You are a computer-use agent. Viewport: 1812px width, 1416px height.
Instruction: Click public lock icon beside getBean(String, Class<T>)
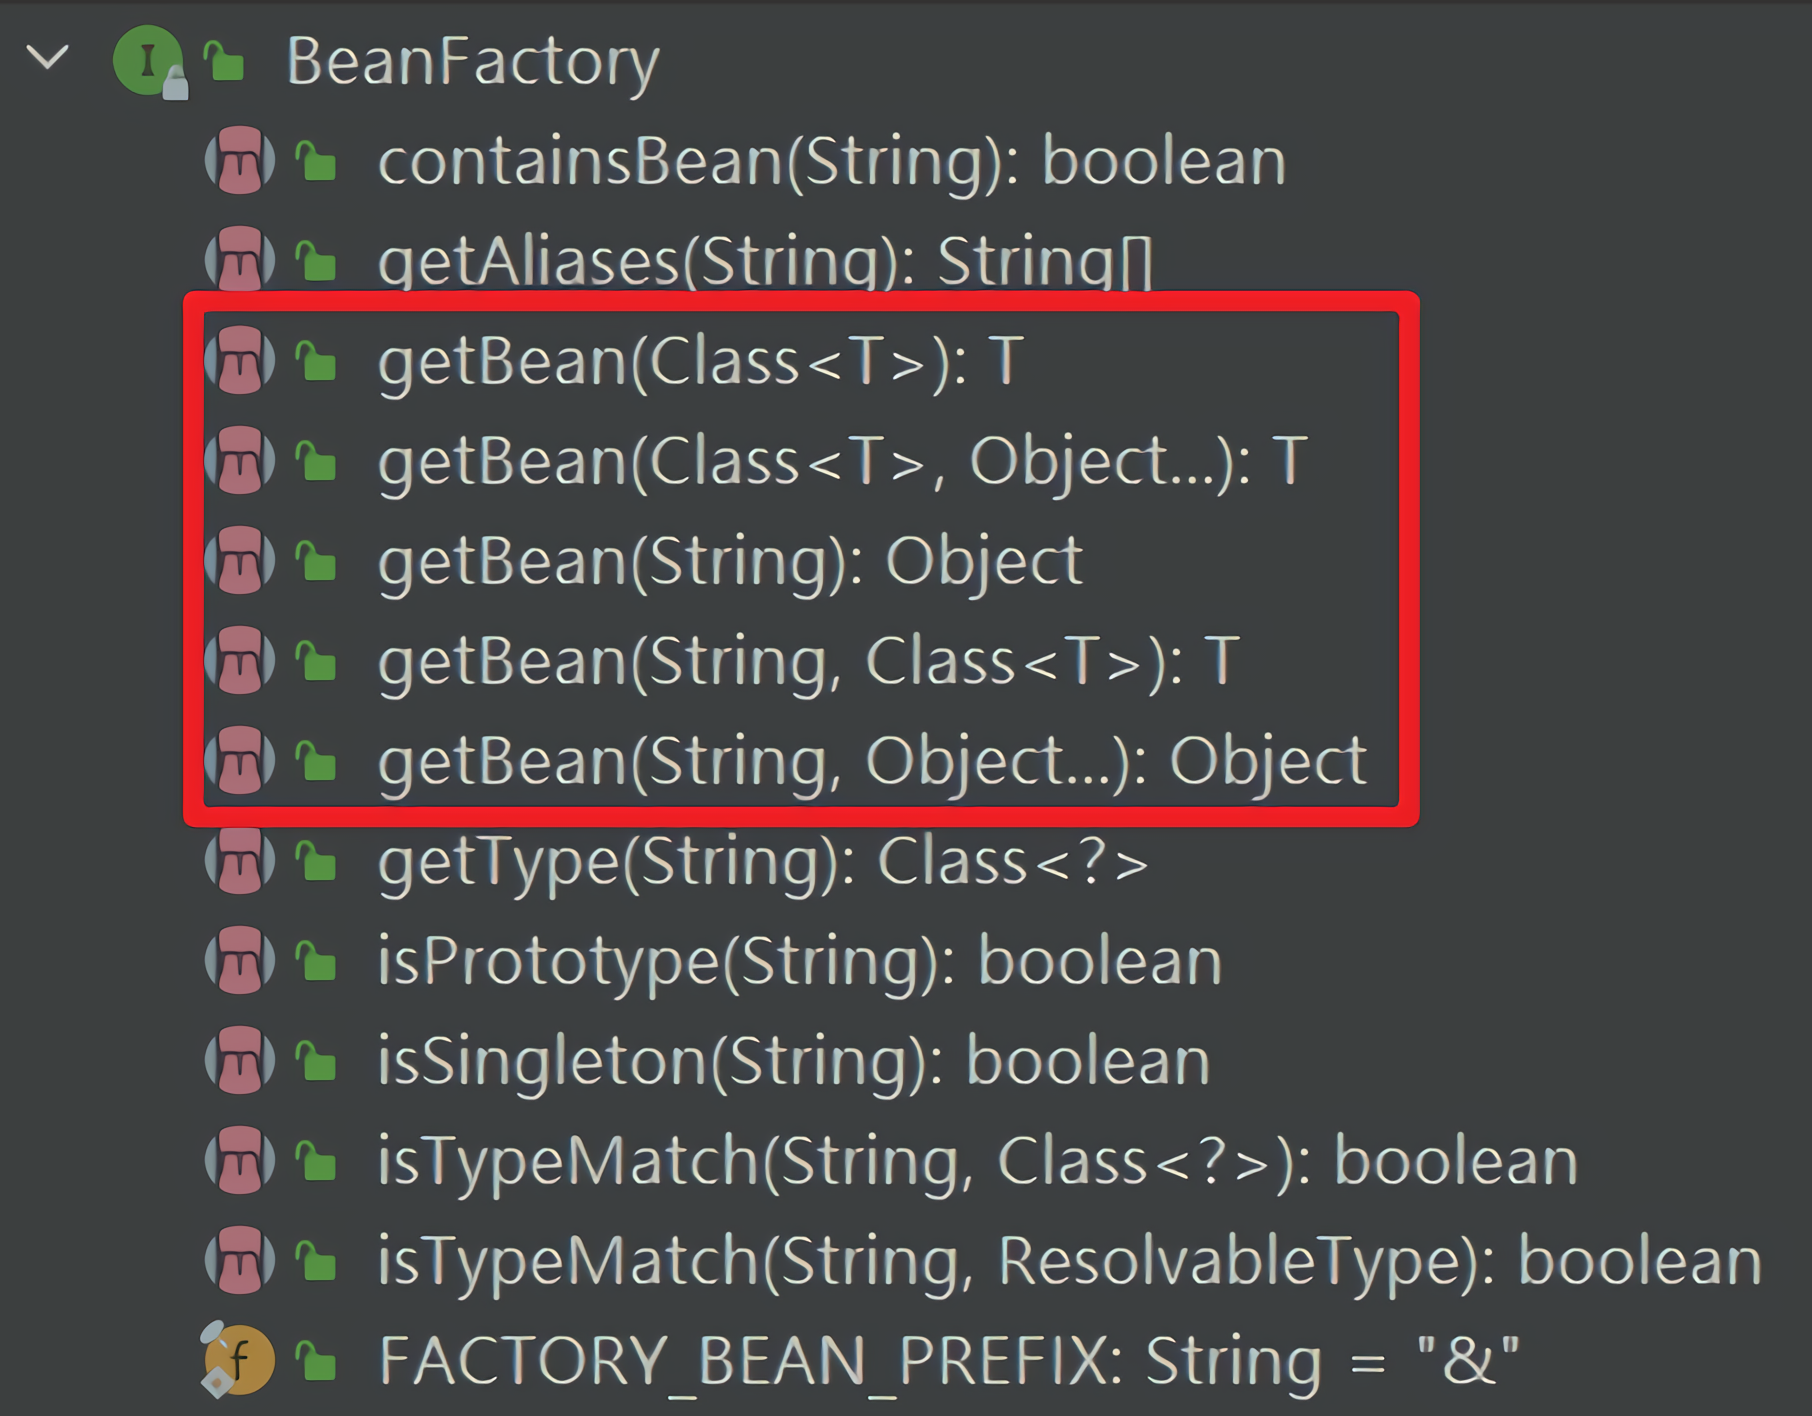click(317, 662)
